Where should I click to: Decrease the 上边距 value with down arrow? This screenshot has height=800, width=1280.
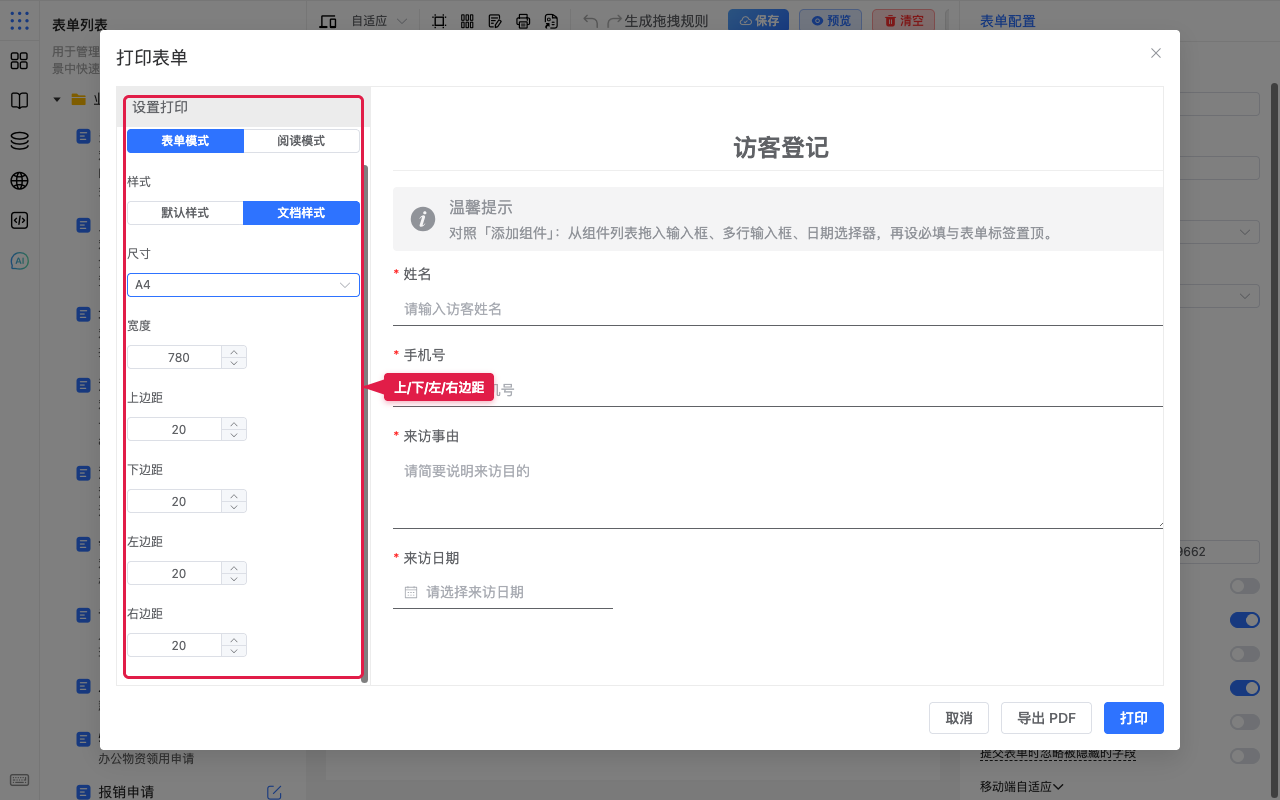tap(234, 435)
